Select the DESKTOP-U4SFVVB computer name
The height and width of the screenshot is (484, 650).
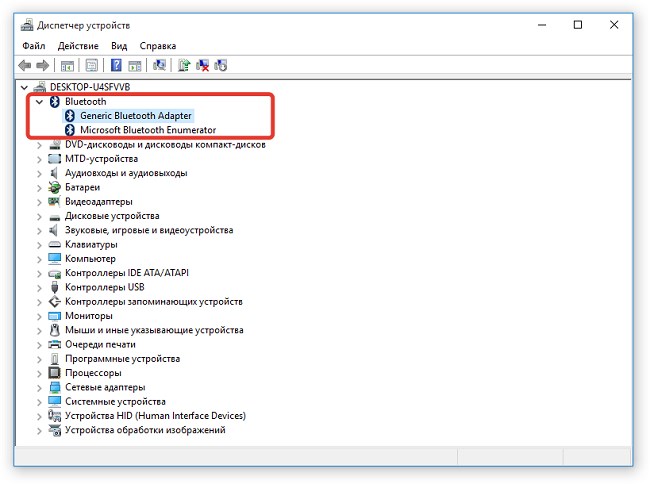[x=90, y=87]
